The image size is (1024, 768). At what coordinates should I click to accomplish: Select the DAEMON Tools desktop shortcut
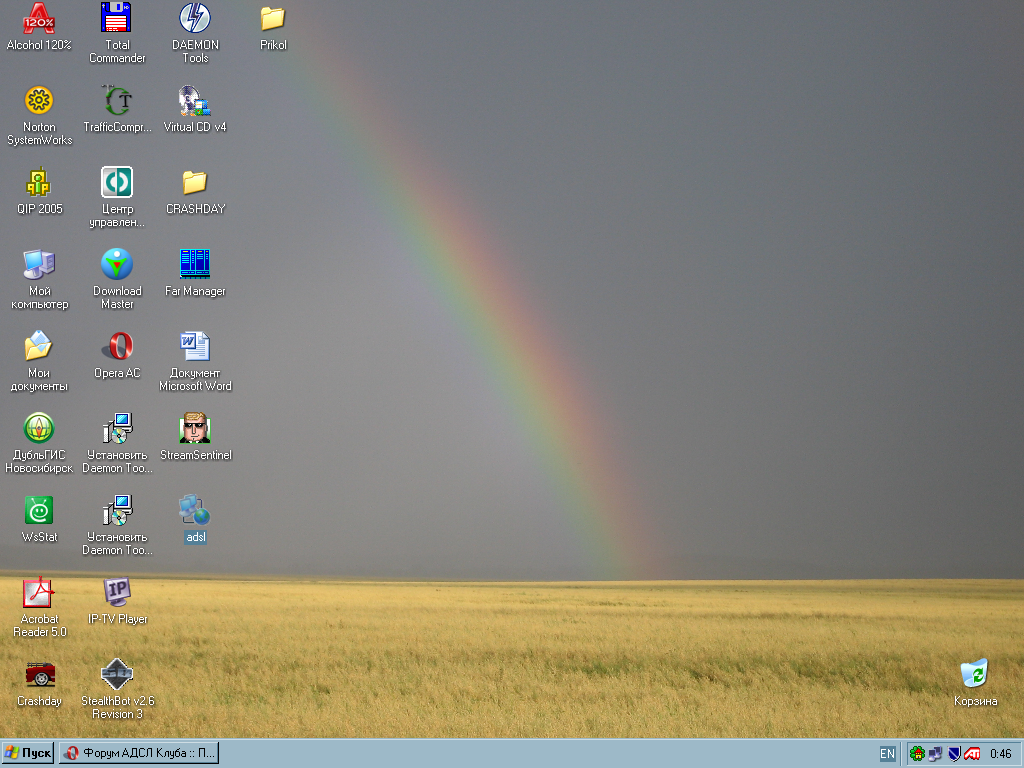195,18
